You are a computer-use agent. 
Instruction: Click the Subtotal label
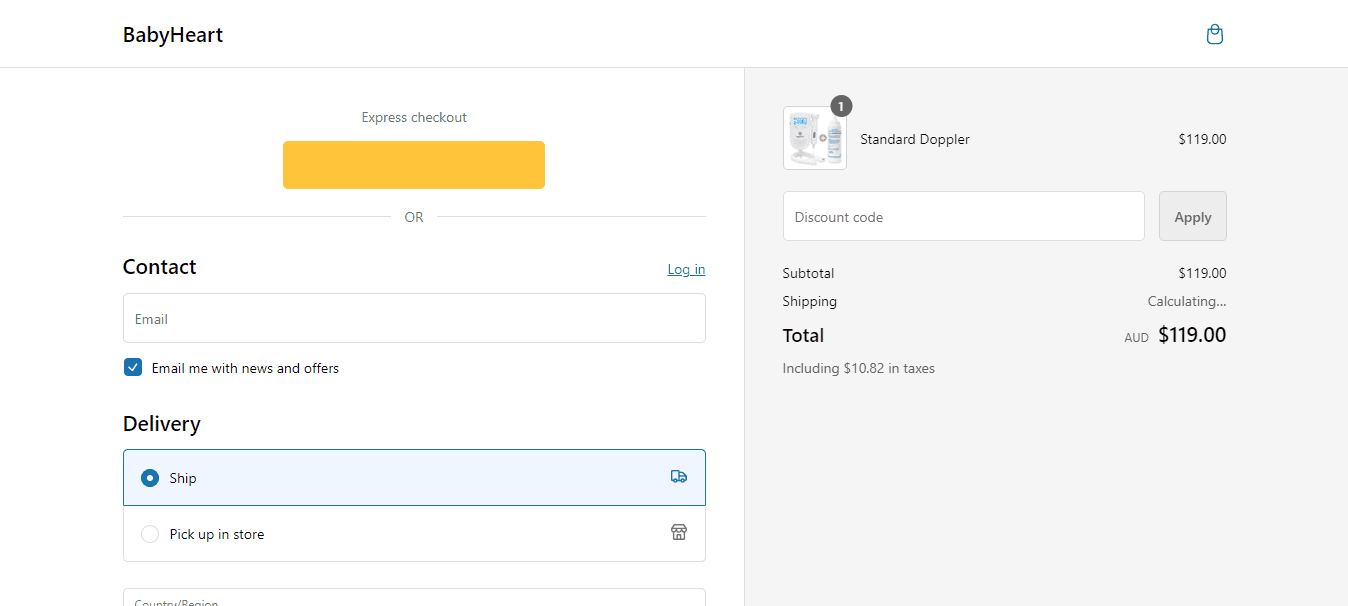click(808, 273)
